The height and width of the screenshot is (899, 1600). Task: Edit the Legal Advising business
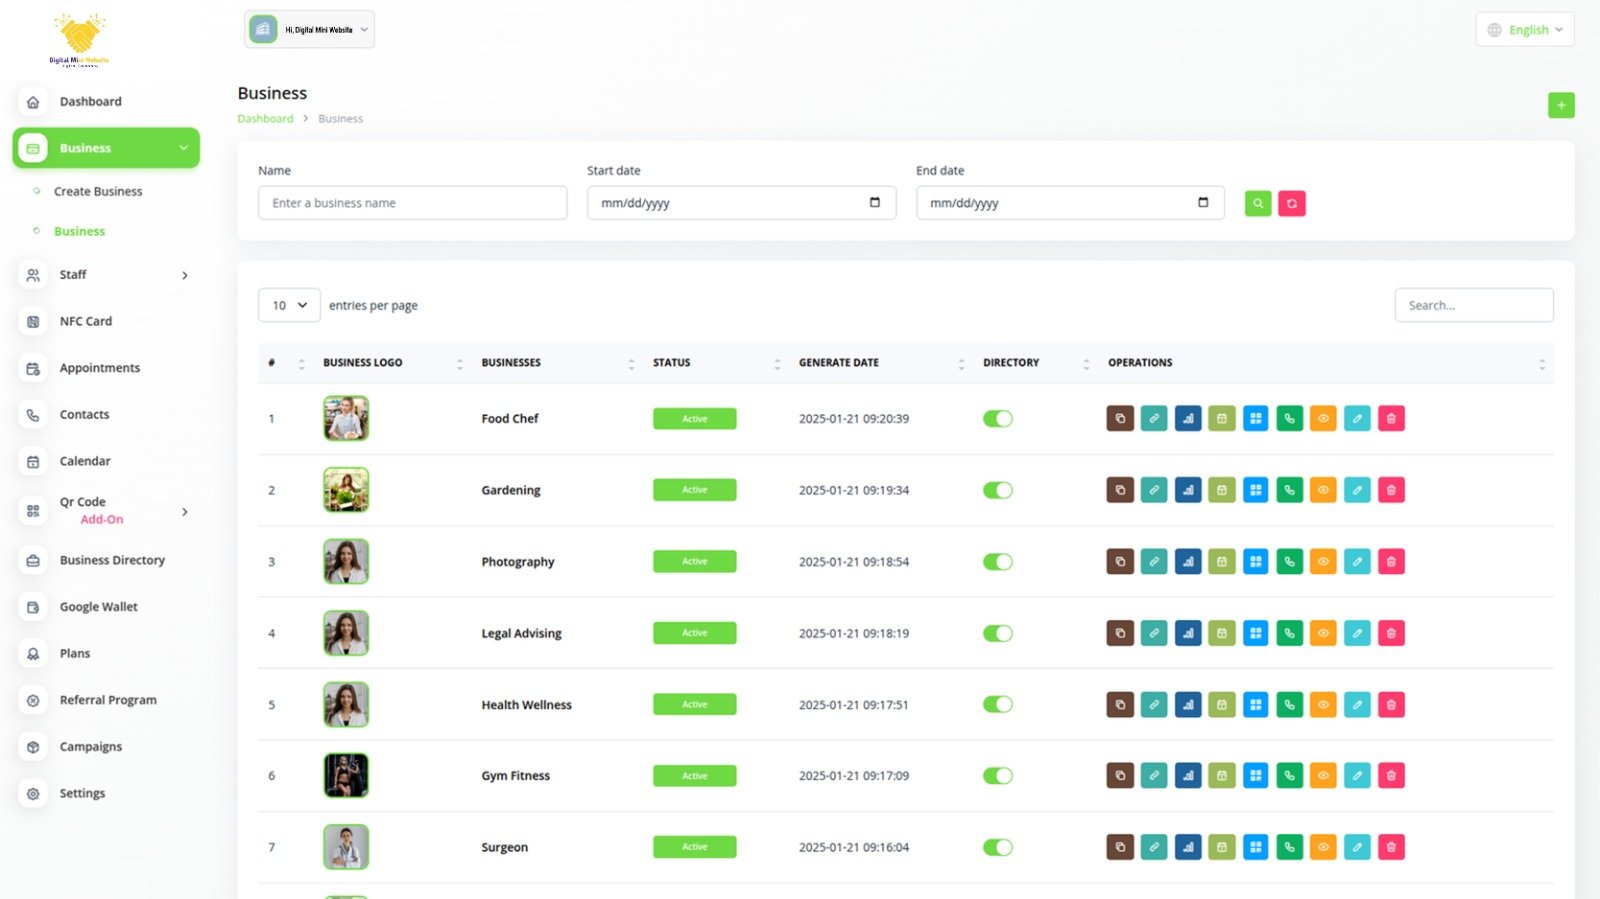(x=1357, y=633)
